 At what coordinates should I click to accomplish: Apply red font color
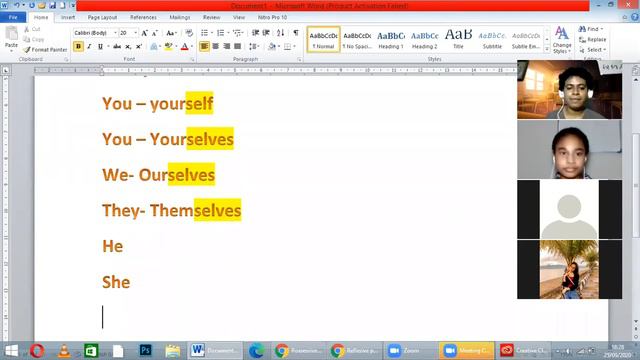coord(184,46)
